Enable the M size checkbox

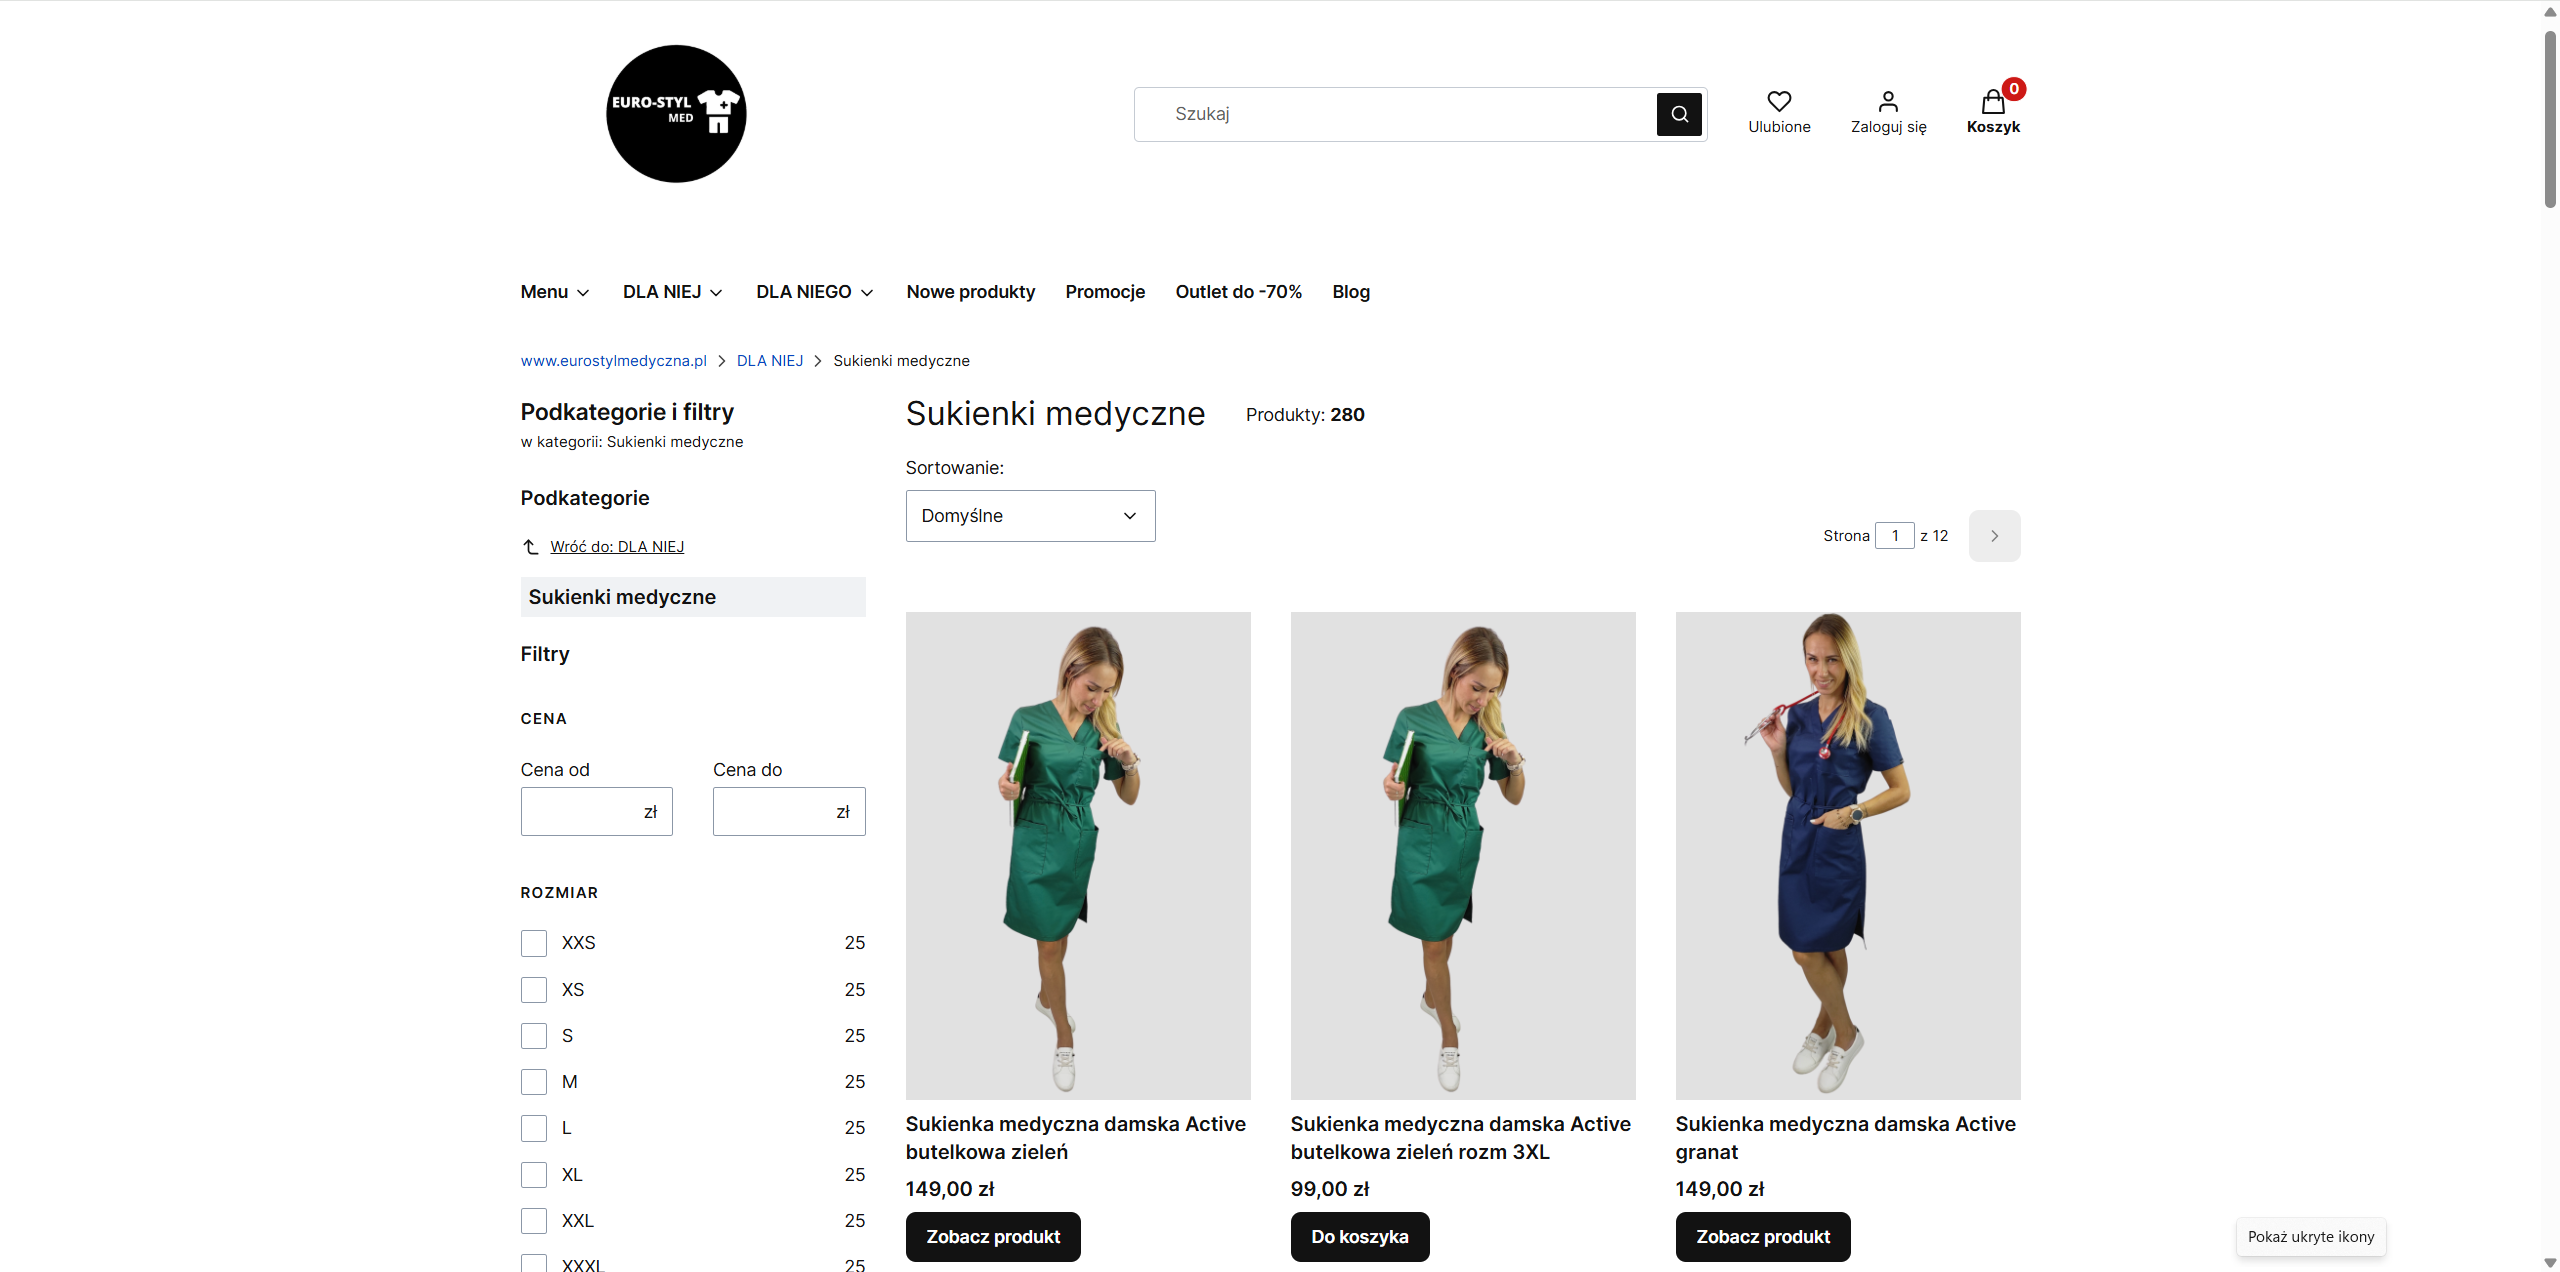coord(533,1081)
